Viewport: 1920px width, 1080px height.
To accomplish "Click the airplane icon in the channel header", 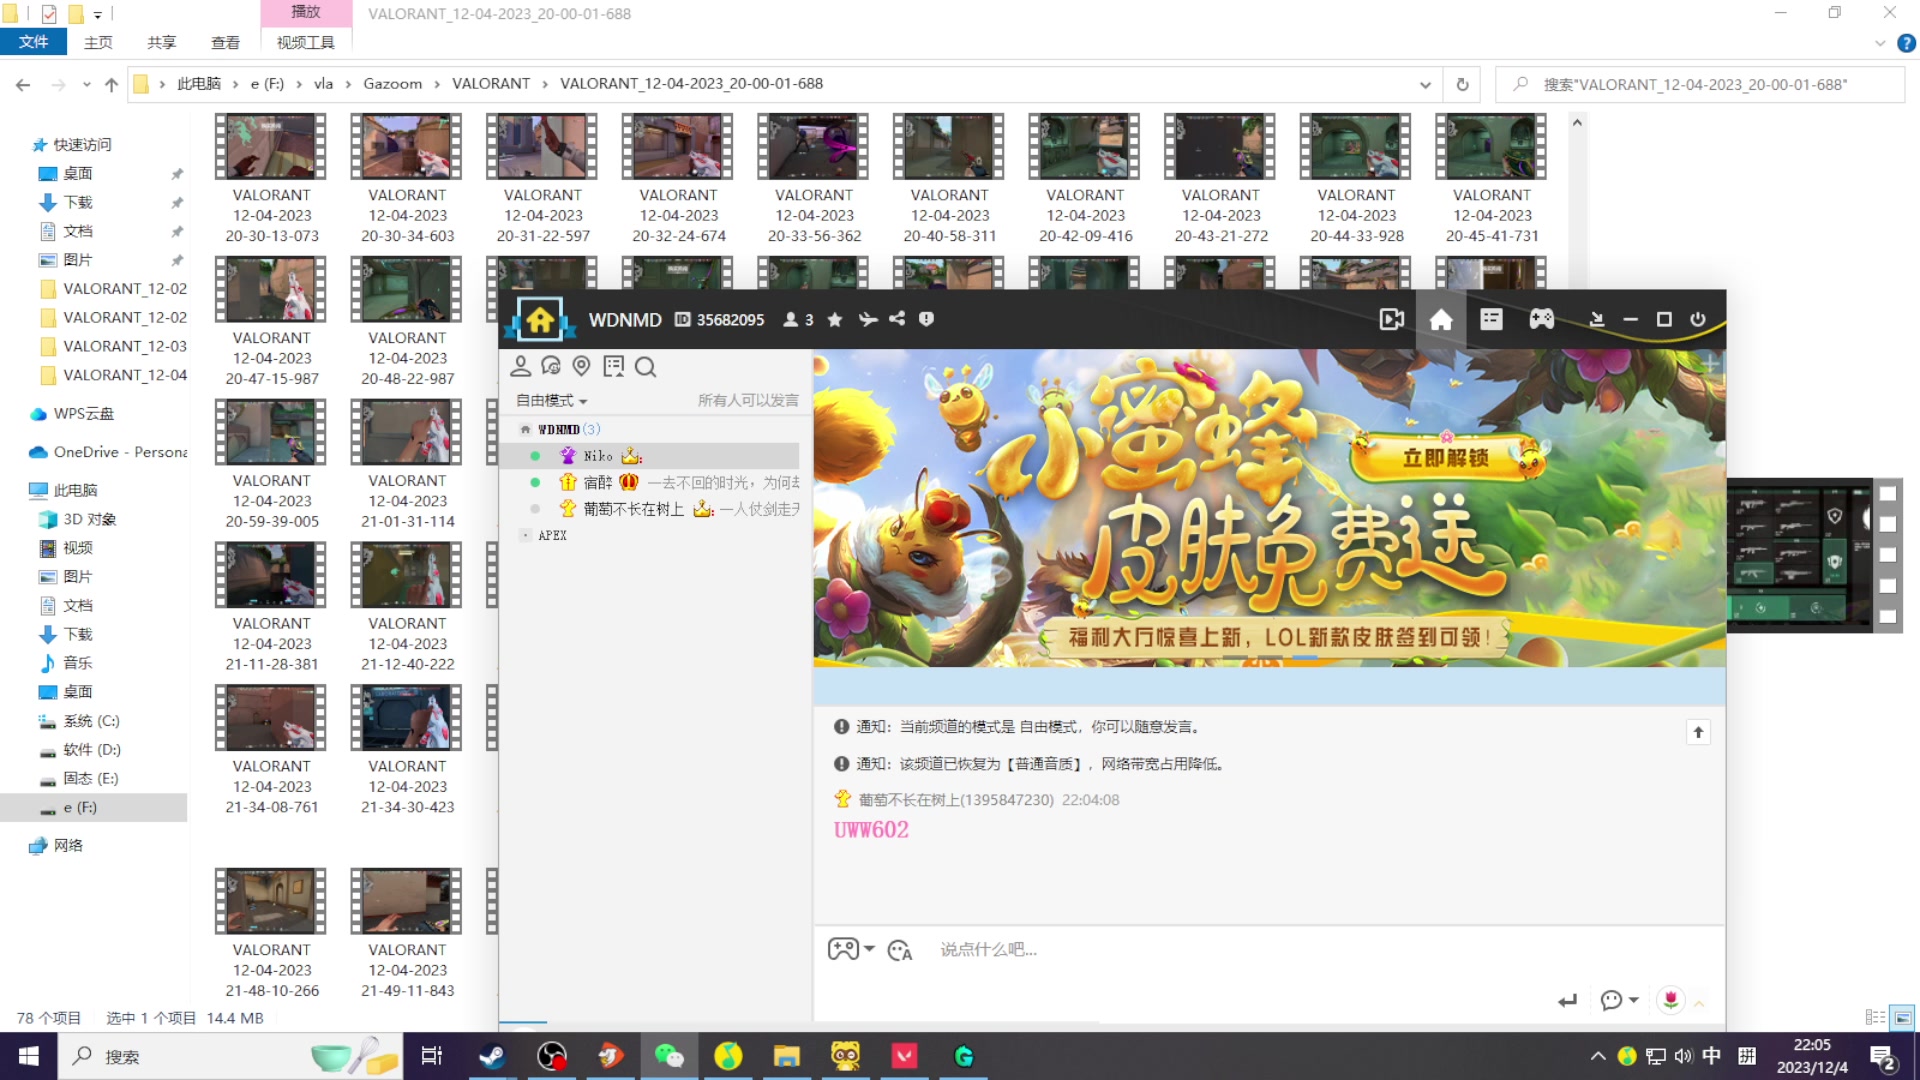I will (867, 320).
